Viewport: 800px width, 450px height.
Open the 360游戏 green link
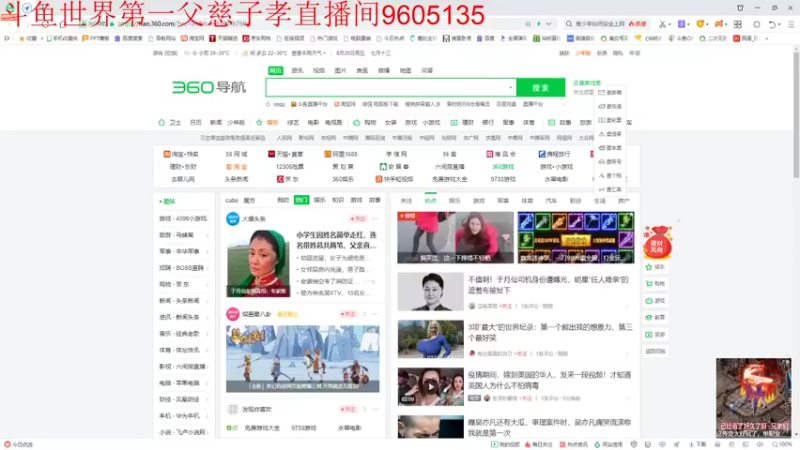pyautogui.click(x=503, y=166)
